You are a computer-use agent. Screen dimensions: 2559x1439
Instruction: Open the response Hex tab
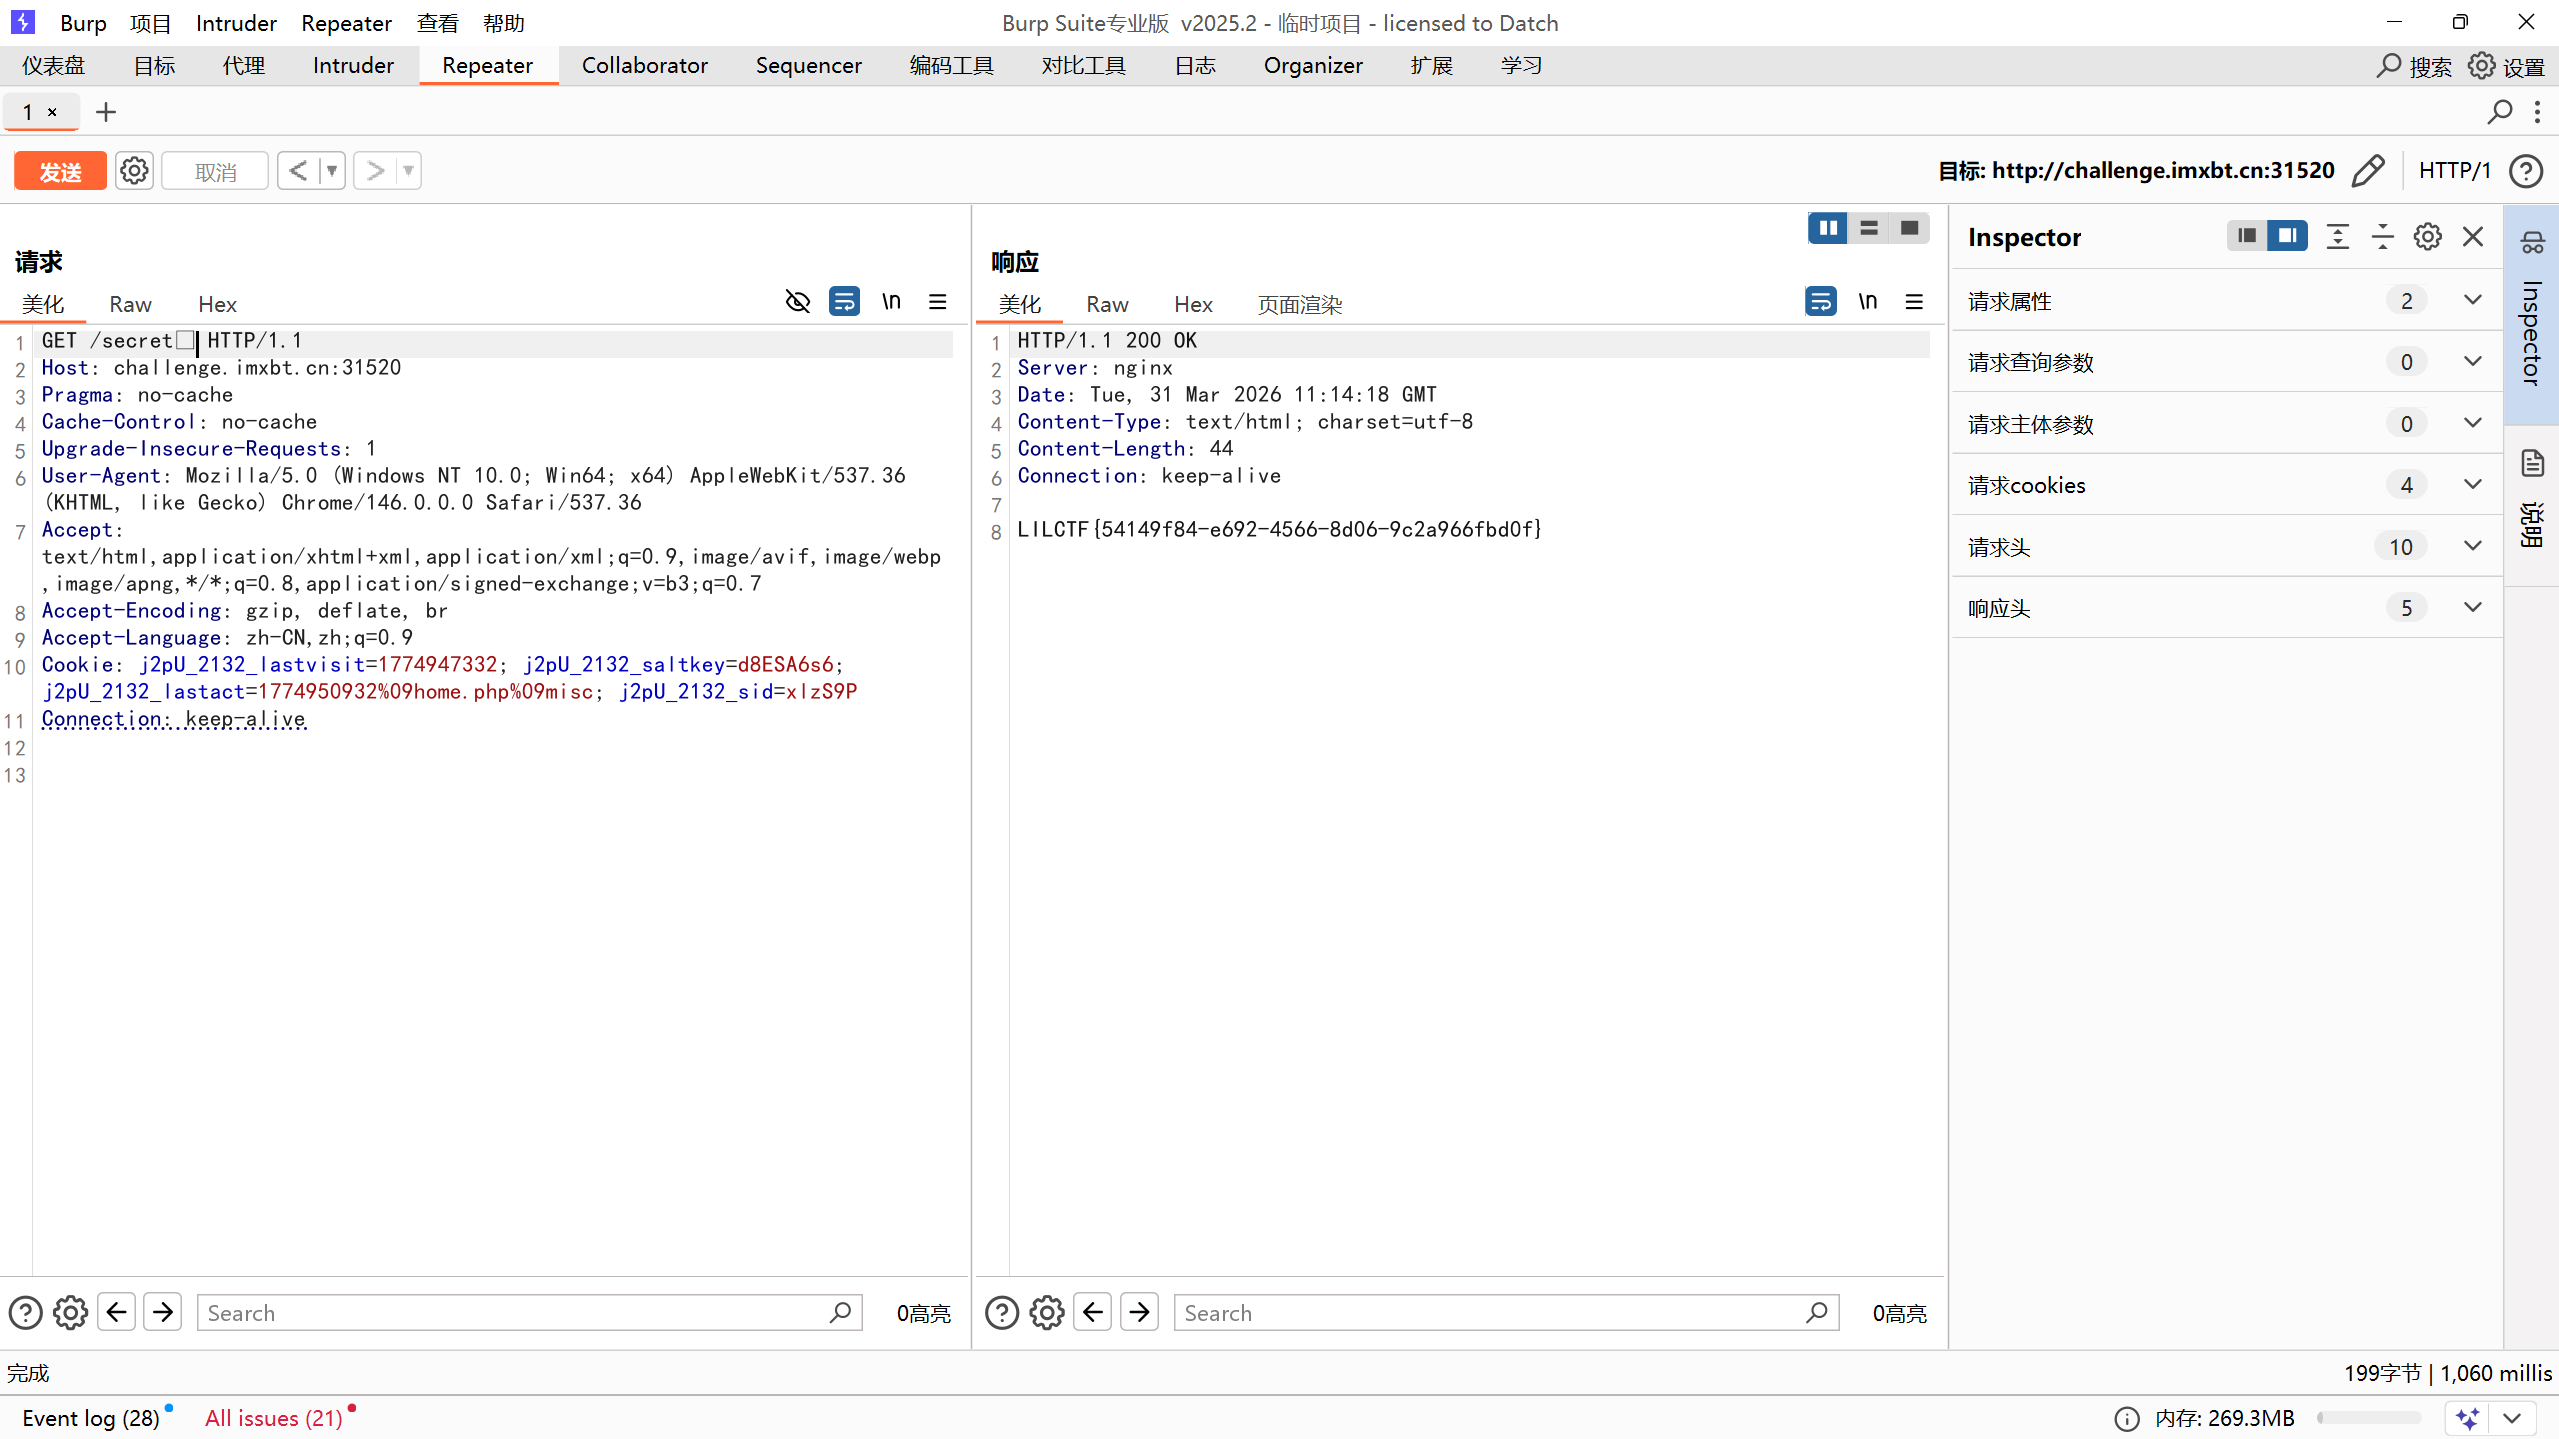[1192, 305]
